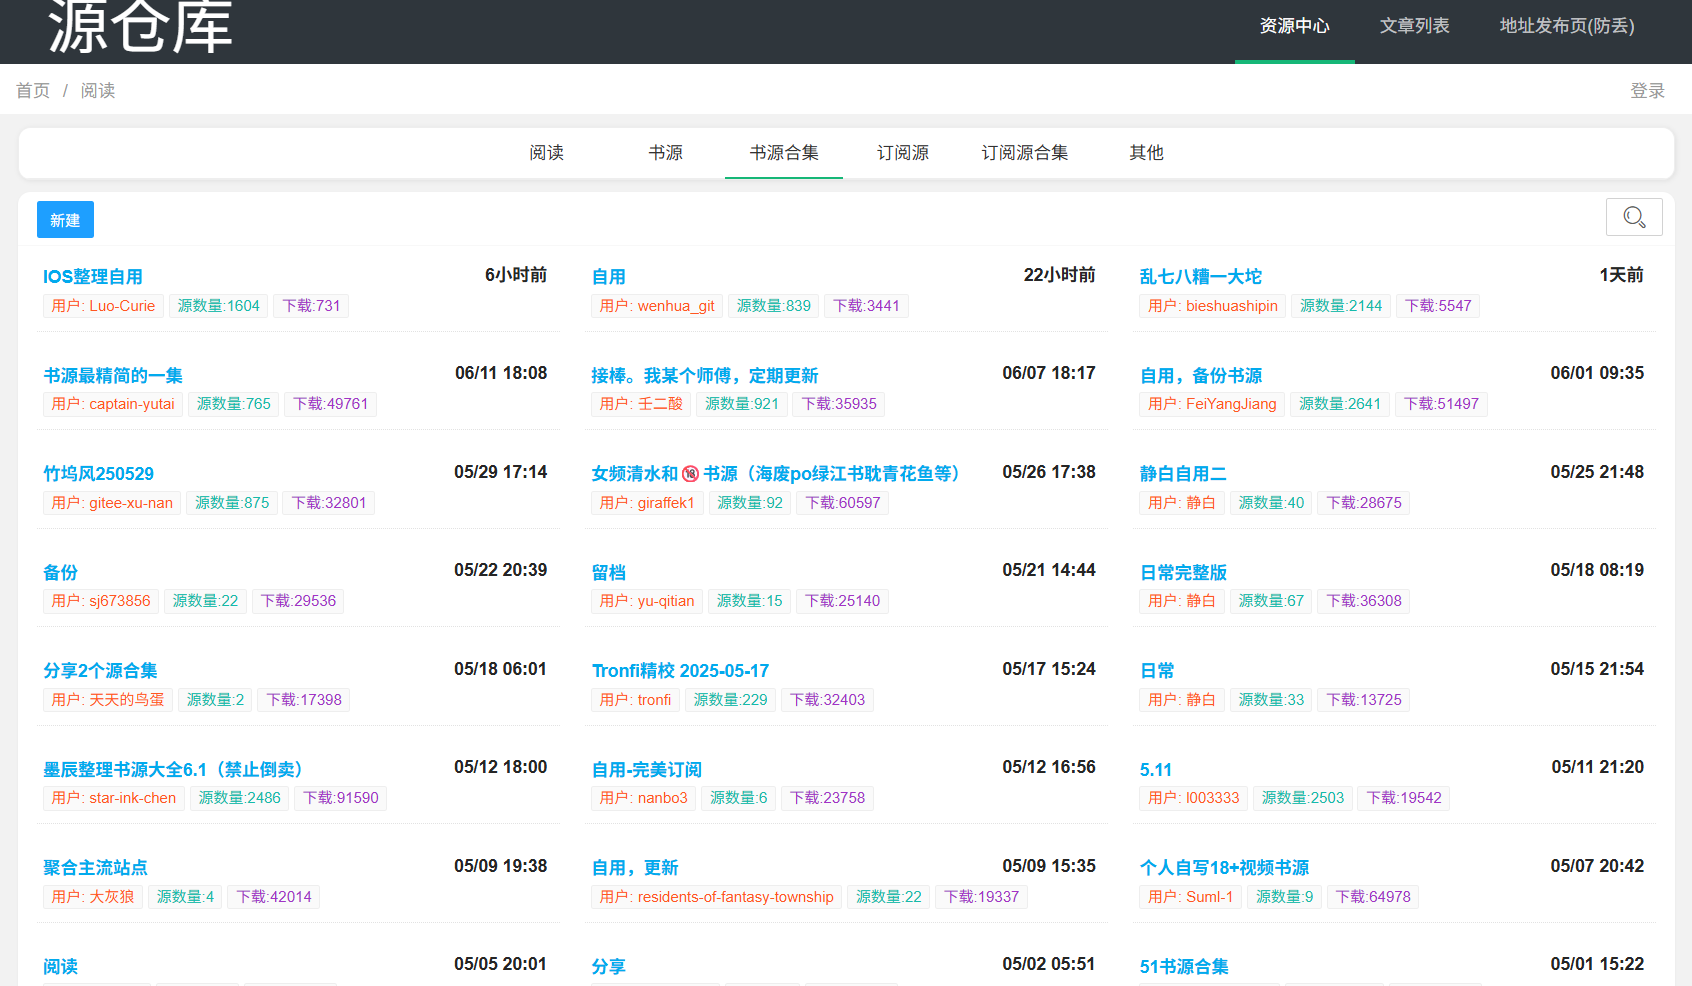Open Tronfi精校 2025-05-17 collection
The image size is (1692, 986).
pos(680,671)
